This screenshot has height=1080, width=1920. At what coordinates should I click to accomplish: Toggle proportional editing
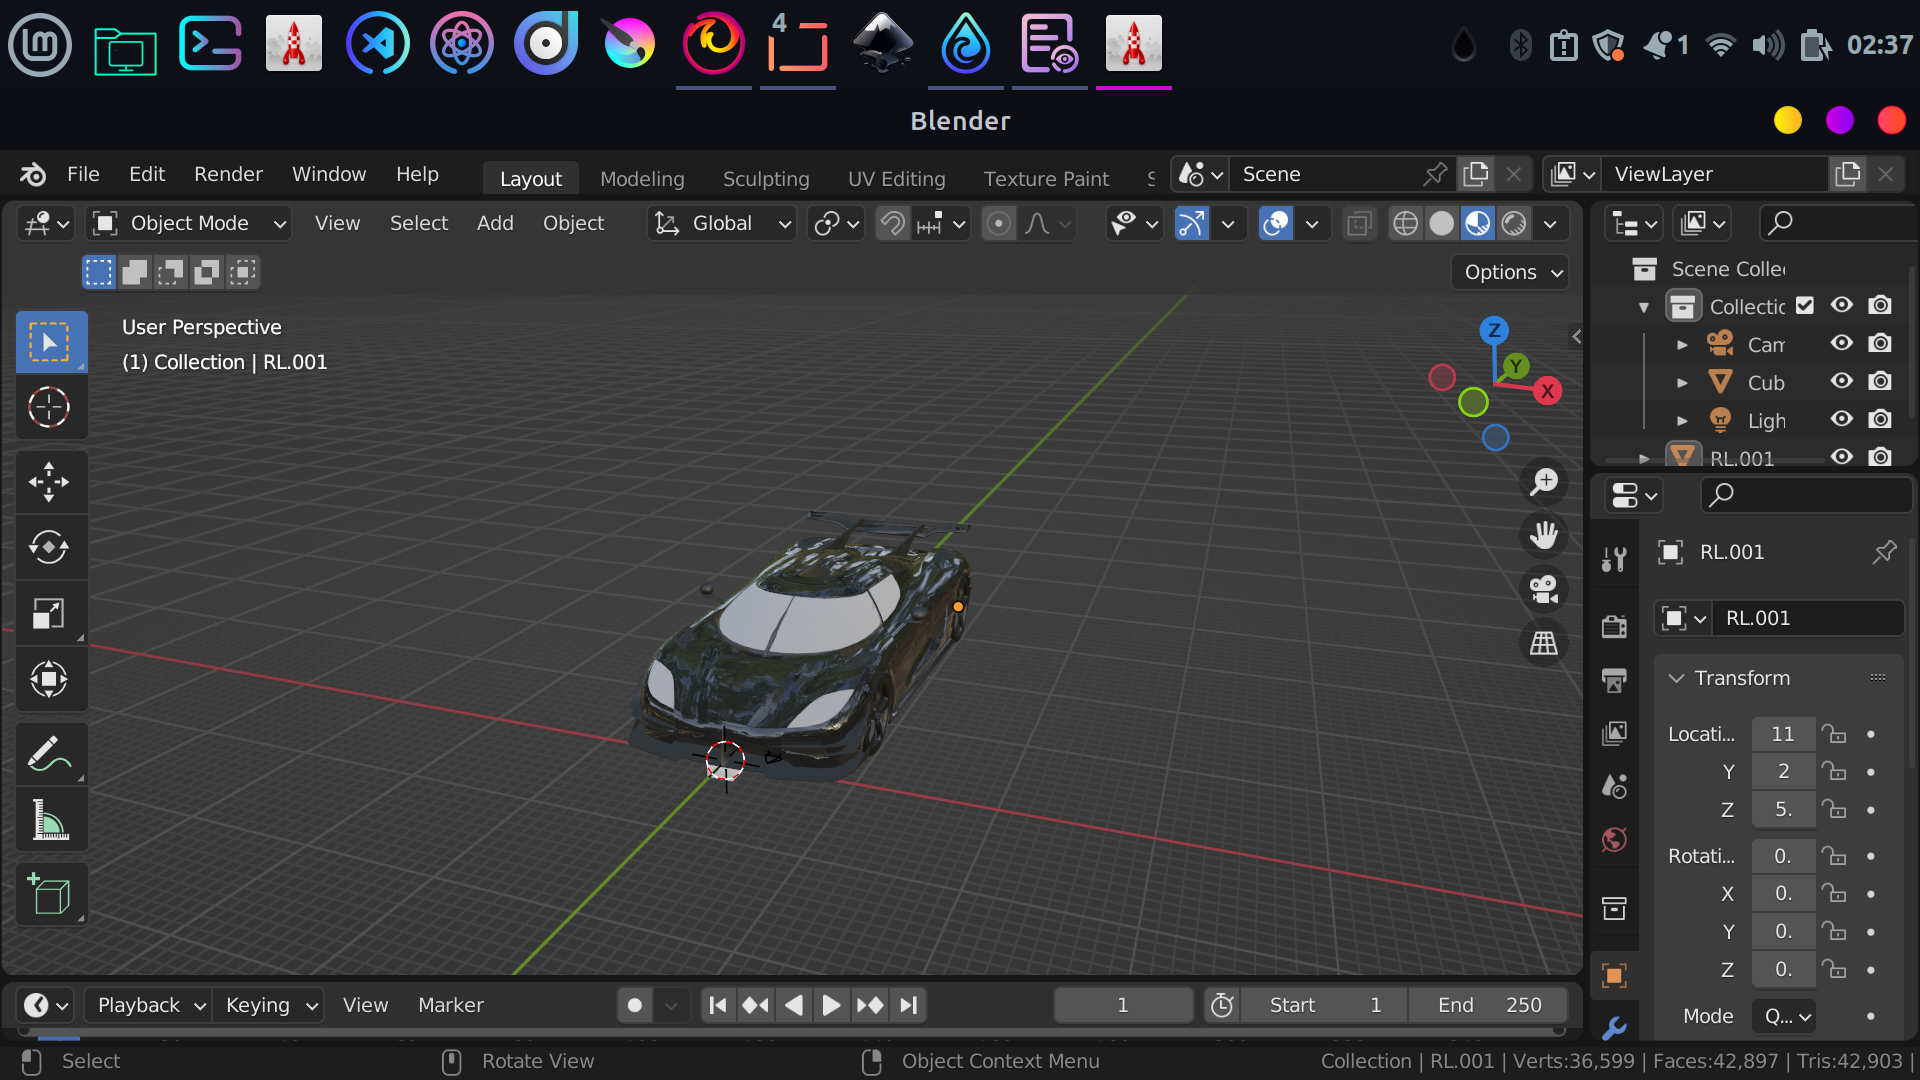coord(998,223)
